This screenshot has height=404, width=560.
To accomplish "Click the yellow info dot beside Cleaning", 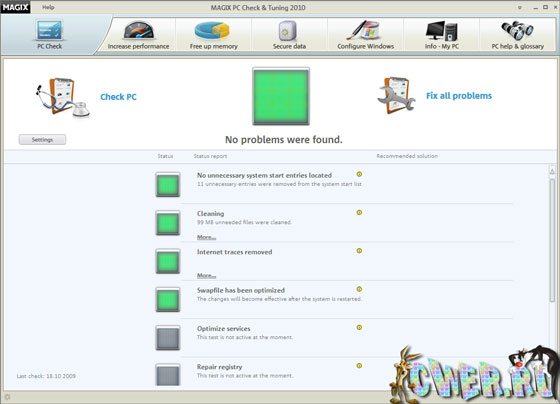I will tap(359, 213).
